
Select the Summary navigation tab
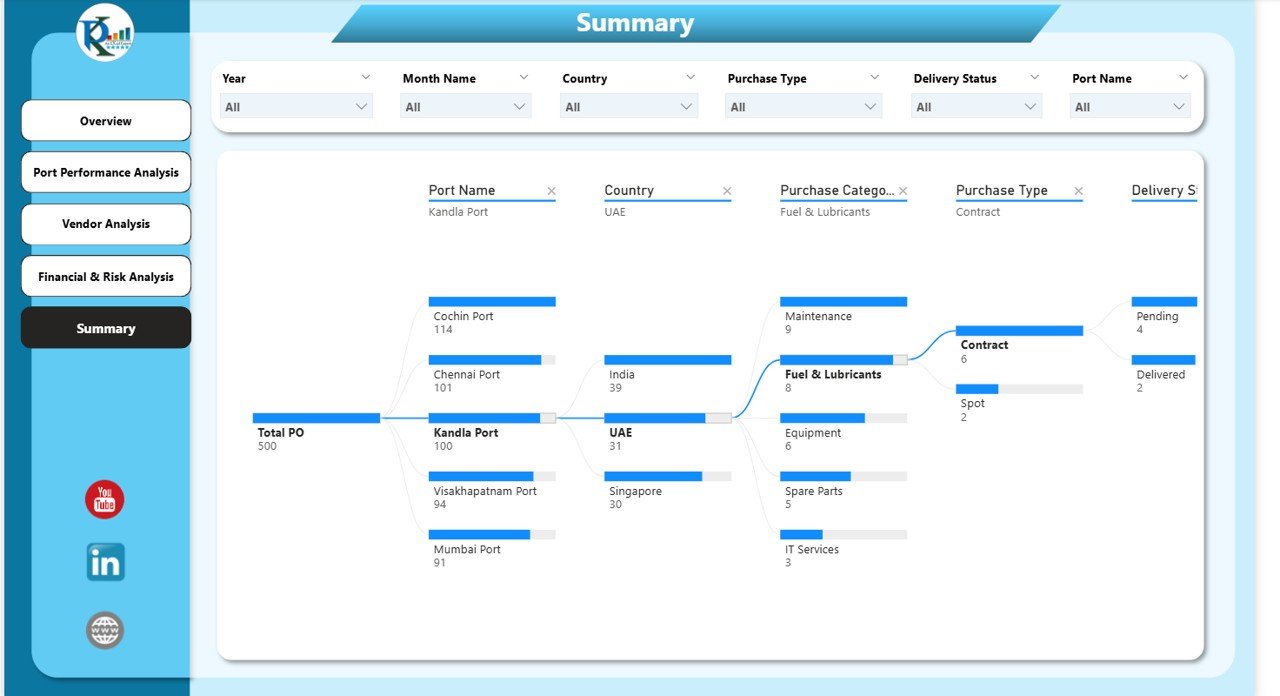105,327
